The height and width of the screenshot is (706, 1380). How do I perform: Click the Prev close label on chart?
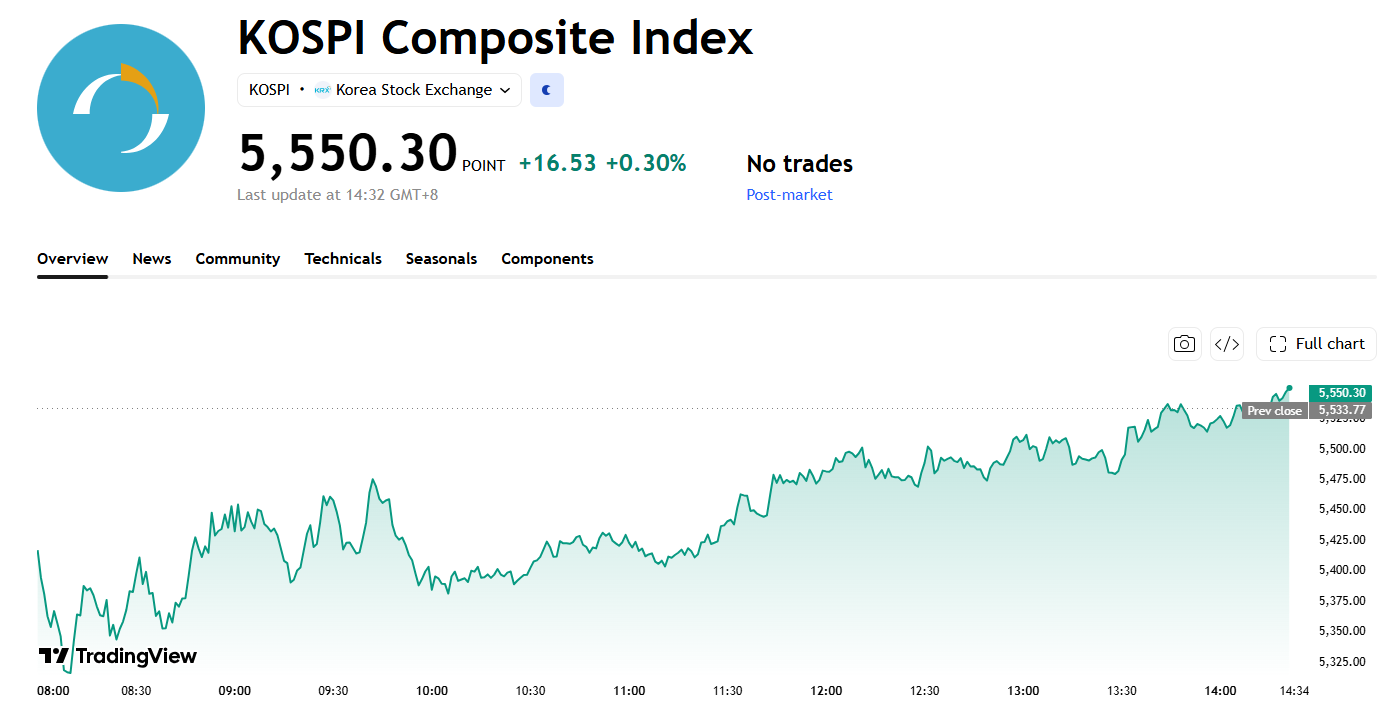pyautogui.click(x=1275, y=411)
